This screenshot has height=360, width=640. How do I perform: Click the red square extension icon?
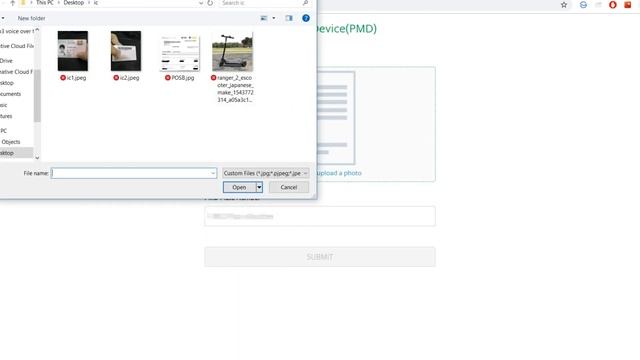(628, 5)
